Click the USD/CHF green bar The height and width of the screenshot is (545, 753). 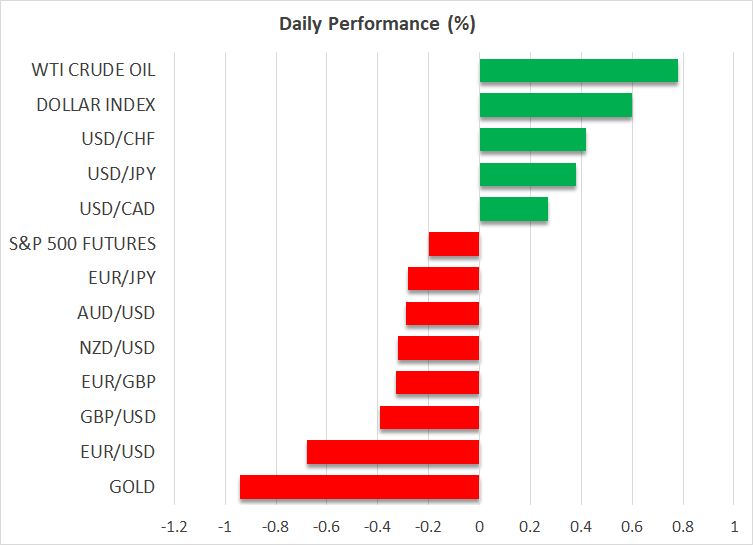(x=532, y=140)
